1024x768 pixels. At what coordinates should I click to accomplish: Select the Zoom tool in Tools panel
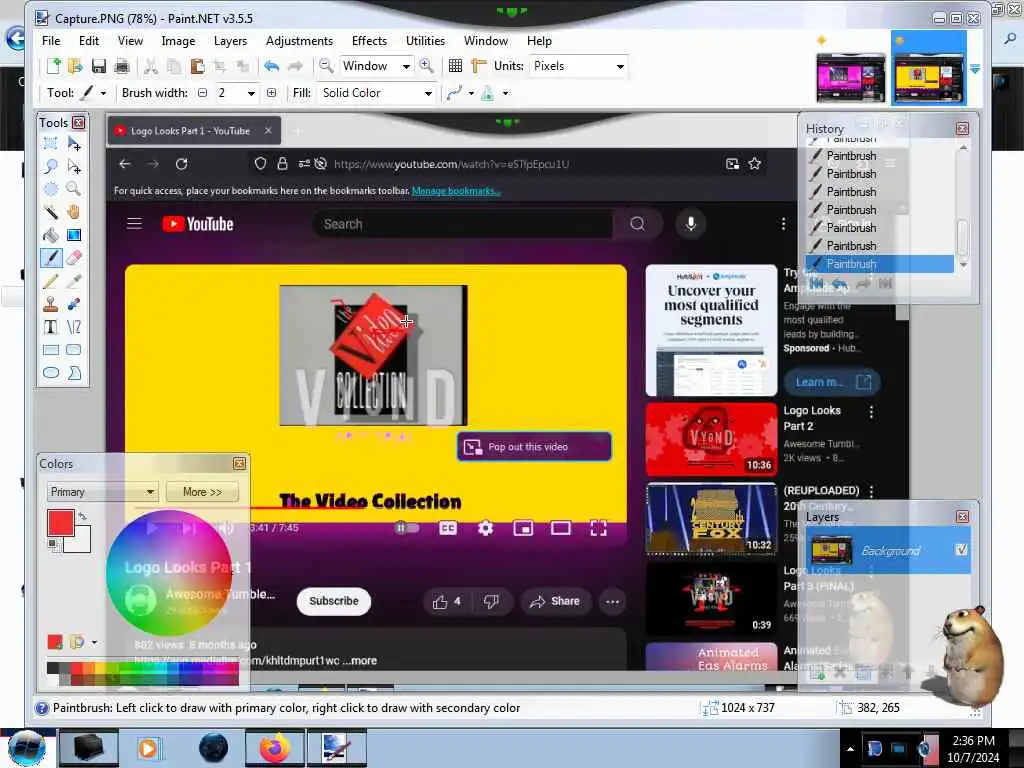point(74,189)
